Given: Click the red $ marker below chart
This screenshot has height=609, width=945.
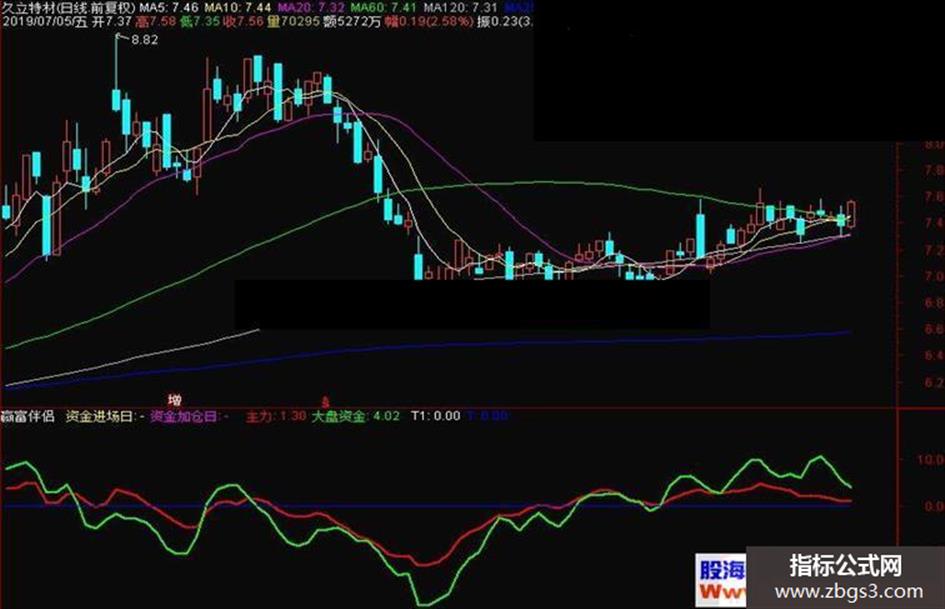Looking at the screenshot, I should pos(326,402).
